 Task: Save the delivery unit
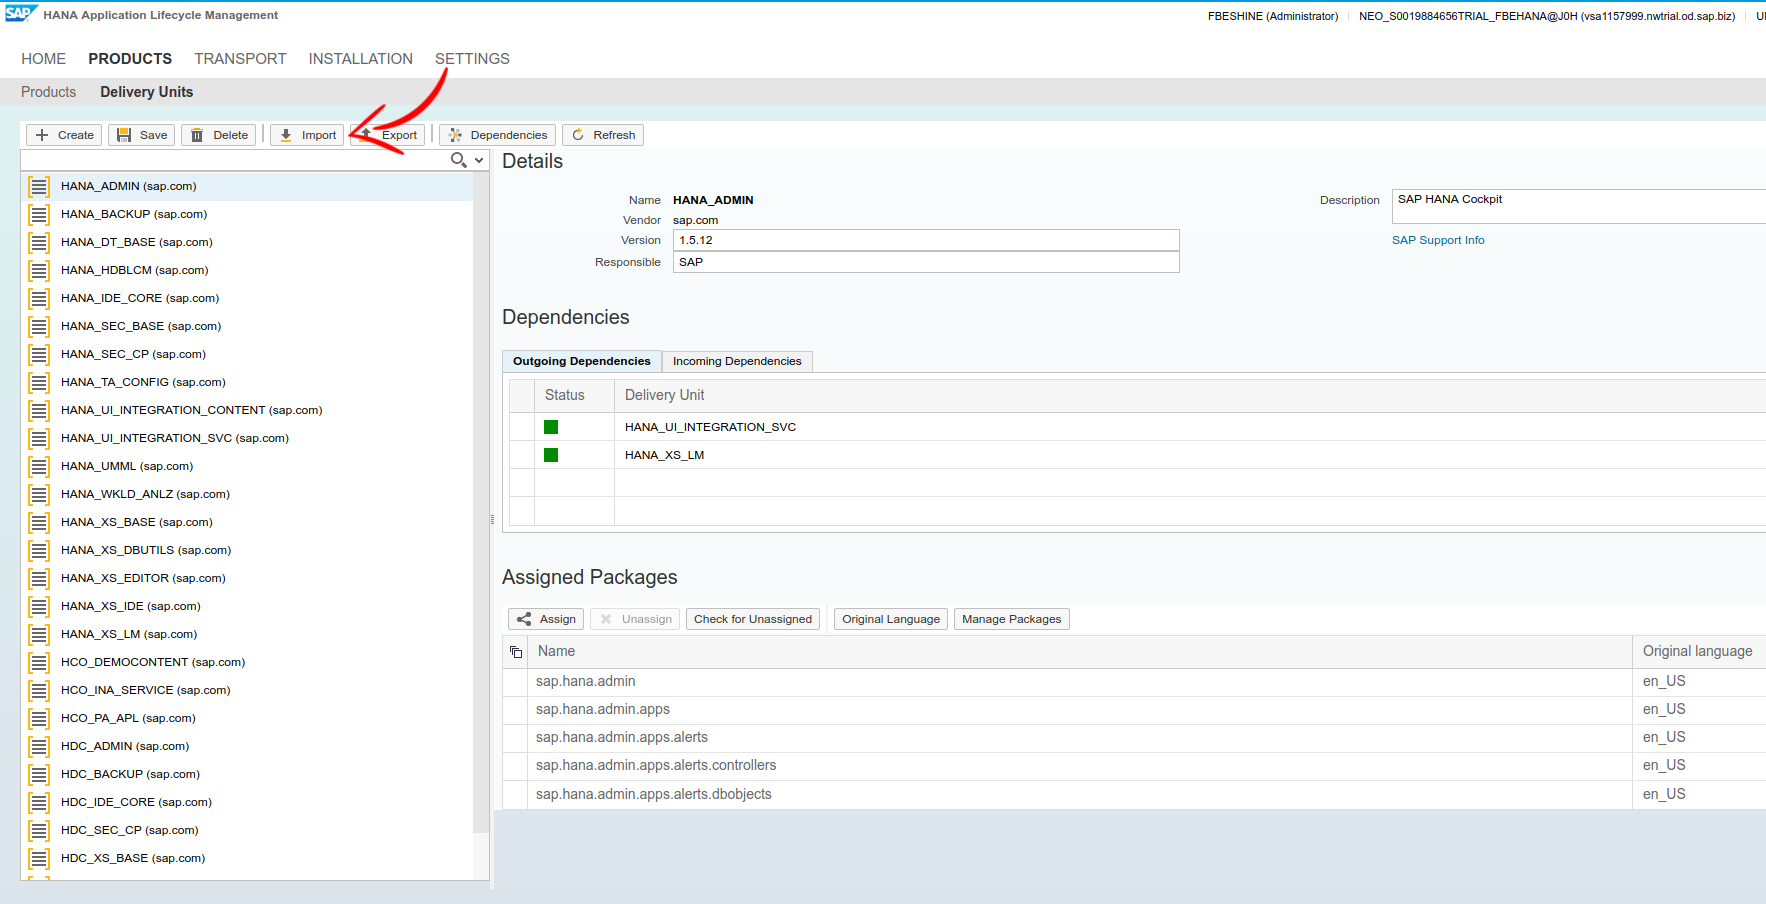tap(142, 135)
